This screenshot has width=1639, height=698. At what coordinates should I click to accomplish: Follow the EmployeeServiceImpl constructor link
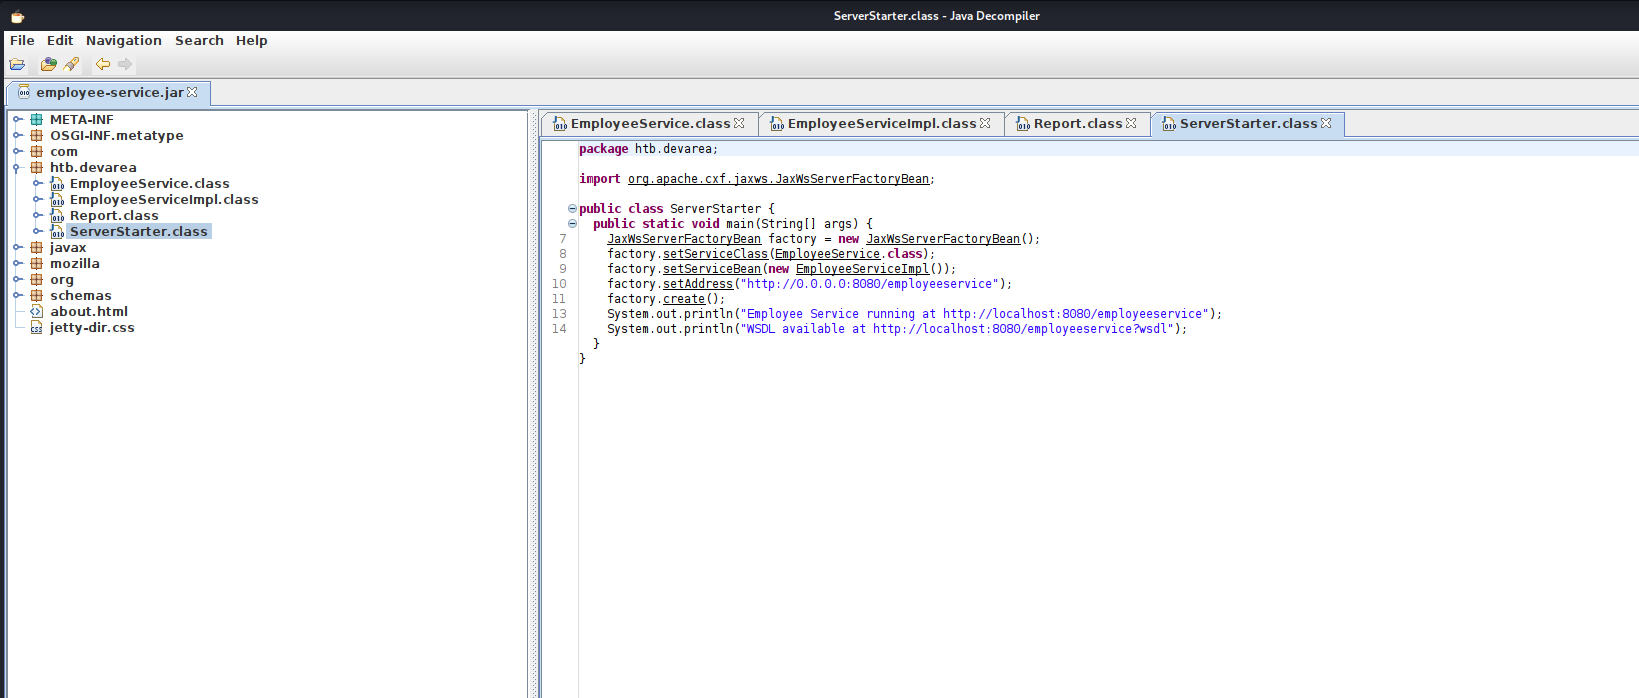pos(862,269)
